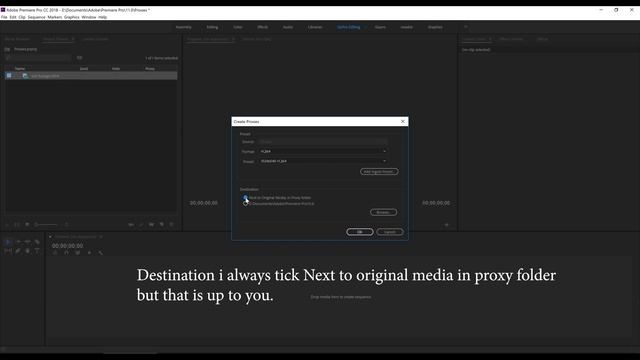Image resolution: width=640 pixels, height=360 pixels.
Task: Select the Selection tool in the Tools panel
Action: tap(8, 242)
